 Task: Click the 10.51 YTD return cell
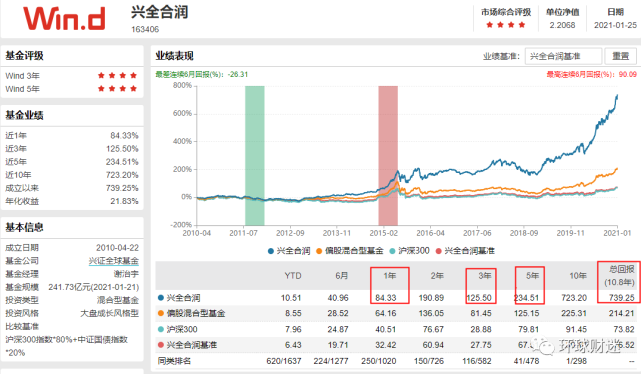(291, 298)
